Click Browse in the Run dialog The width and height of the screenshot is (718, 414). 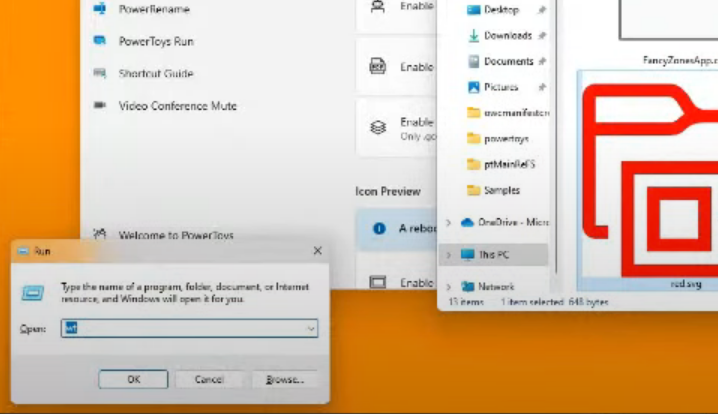[x=285, y=379]
